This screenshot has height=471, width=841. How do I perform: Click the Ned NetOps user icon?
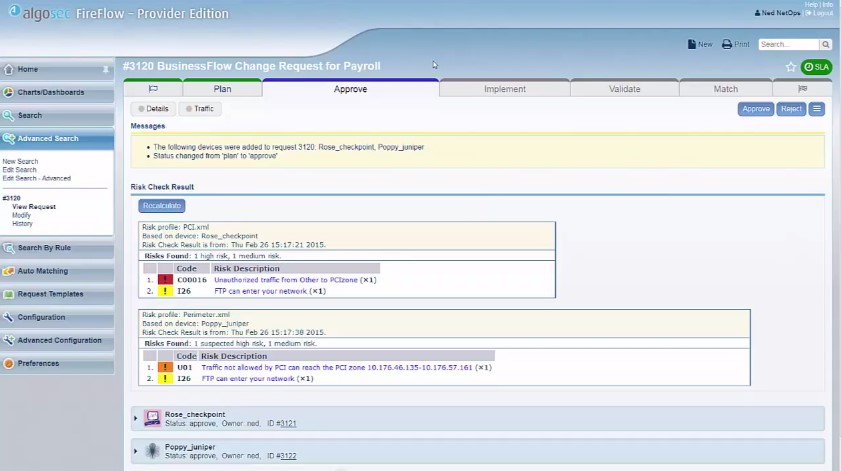[x=757, y=13]
